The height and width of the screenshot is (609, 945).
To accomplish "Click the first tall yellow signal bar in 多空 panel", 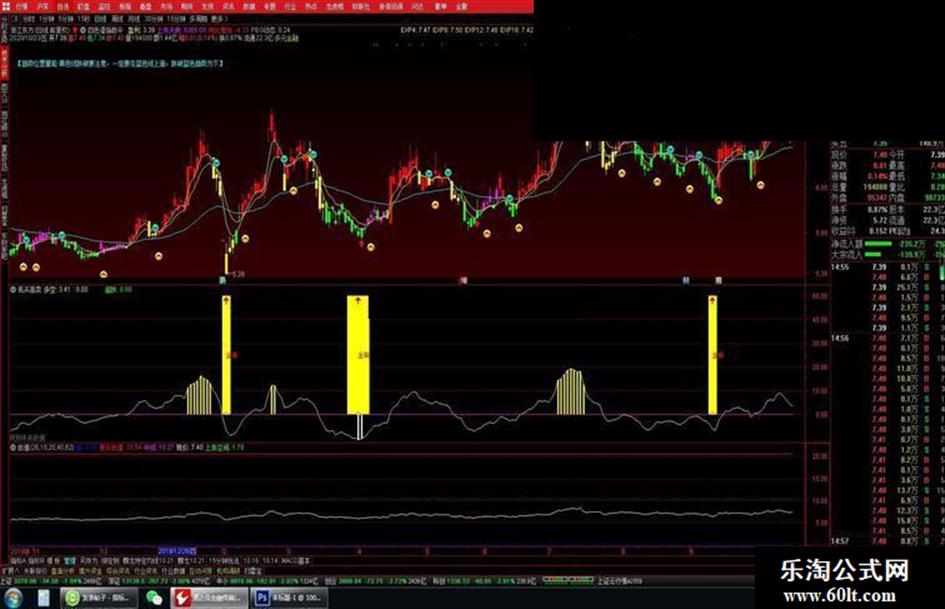I will coord(226,355).
